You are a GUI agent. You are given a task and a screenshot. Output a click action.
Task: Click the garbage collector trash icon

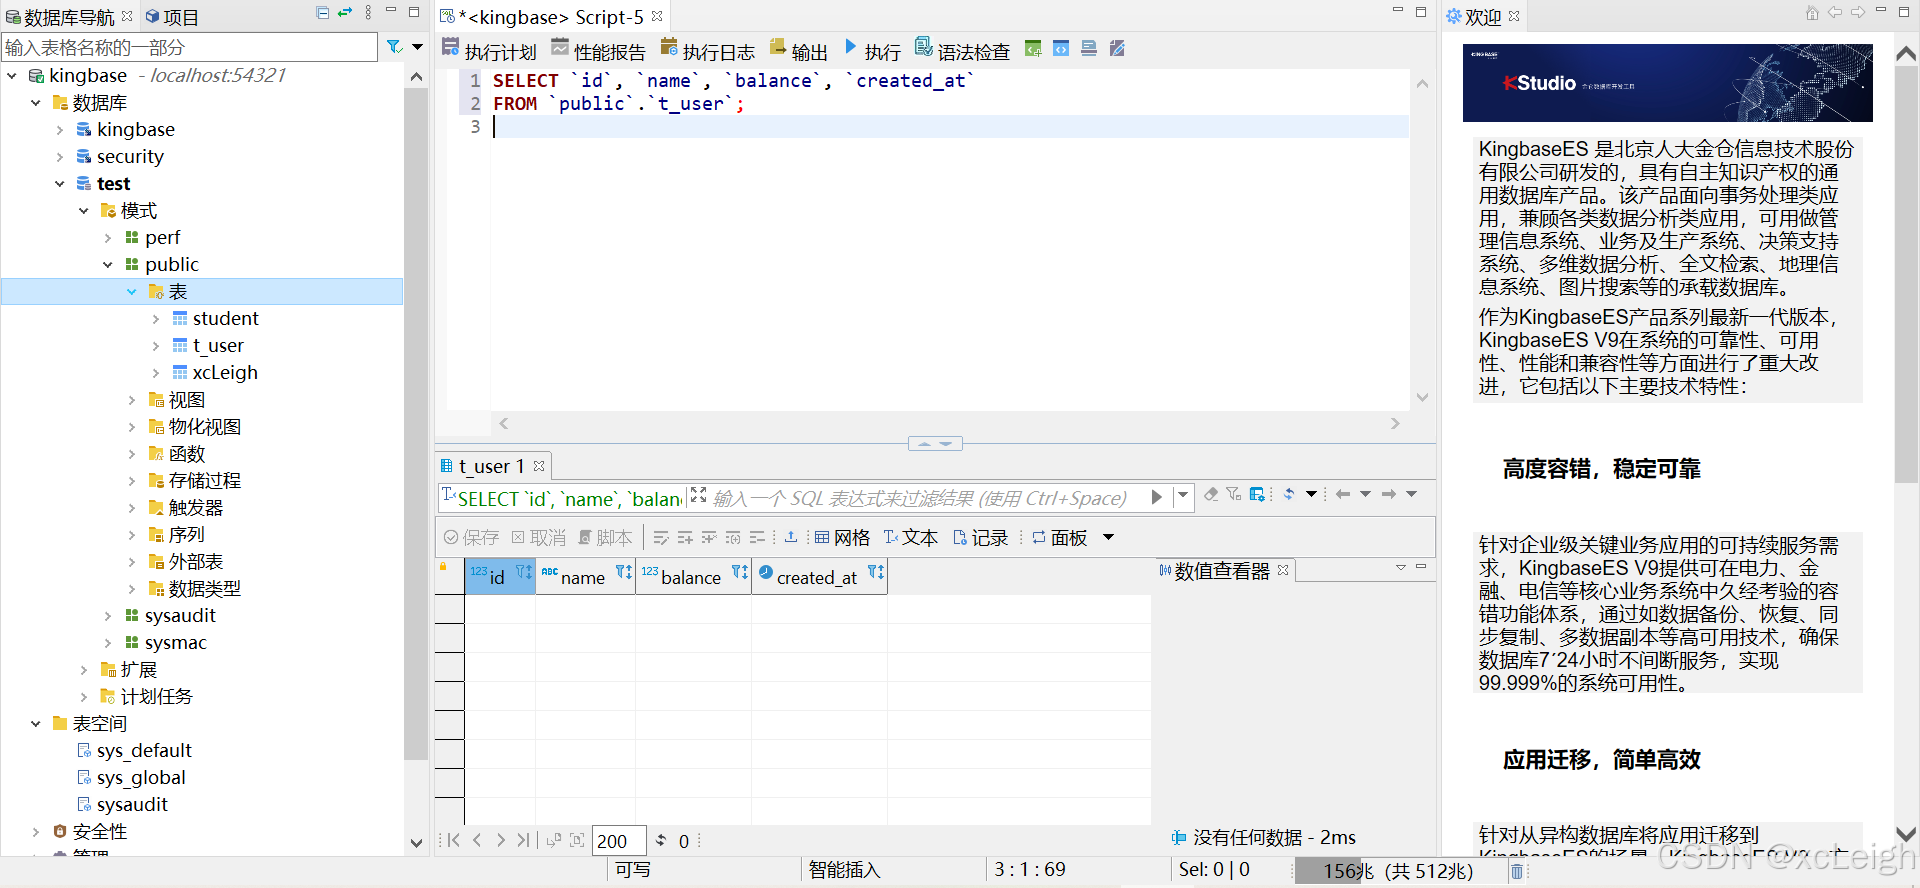[1517, 871]
